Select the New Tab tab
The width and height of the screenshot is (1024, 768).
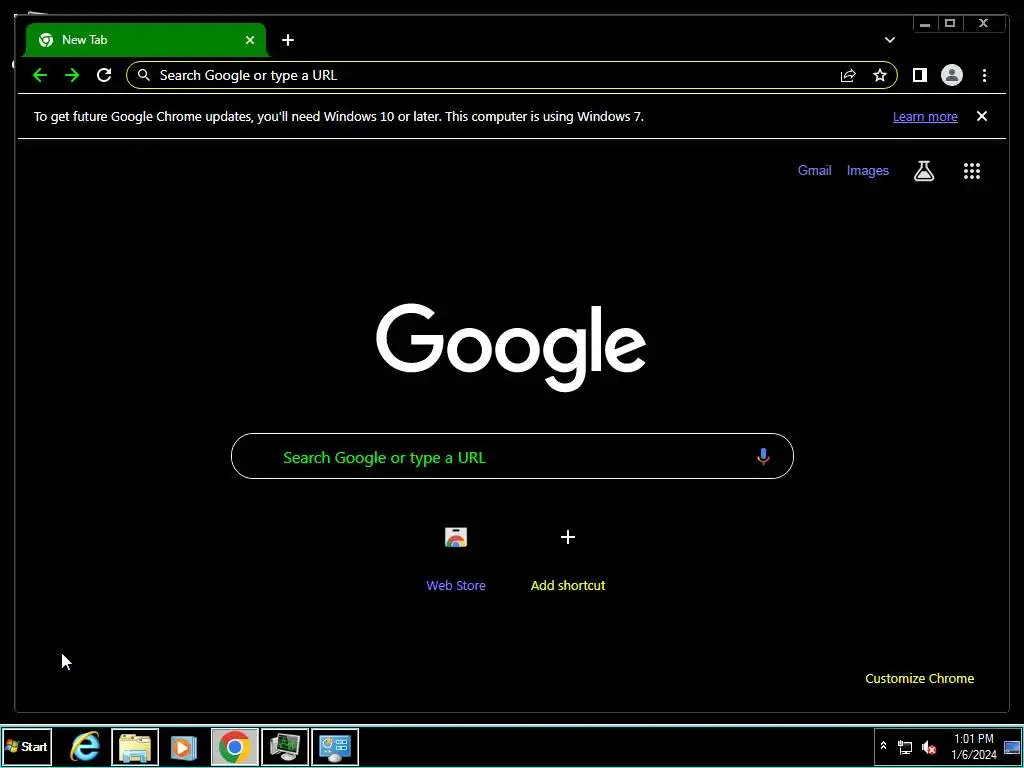pyautogui.click(x=146, y=40)
